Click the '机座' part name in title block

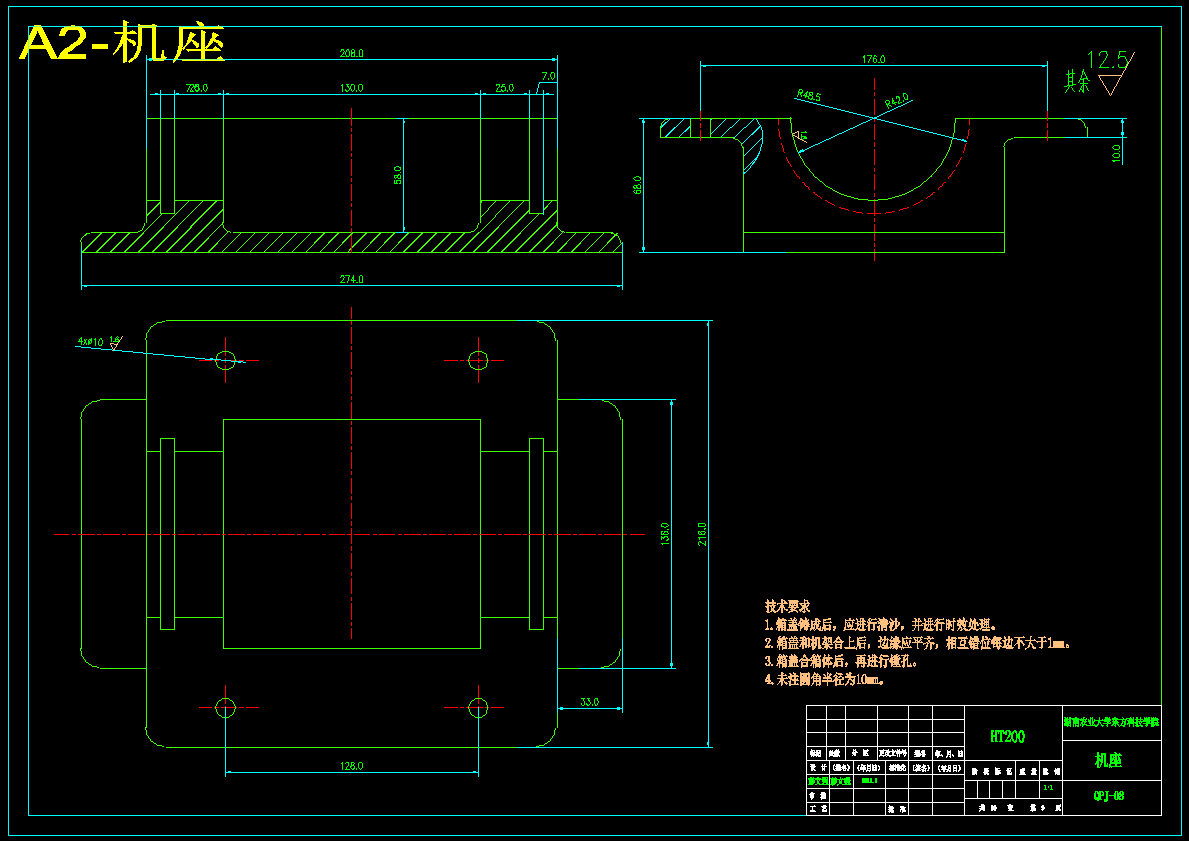point(1108,761)
